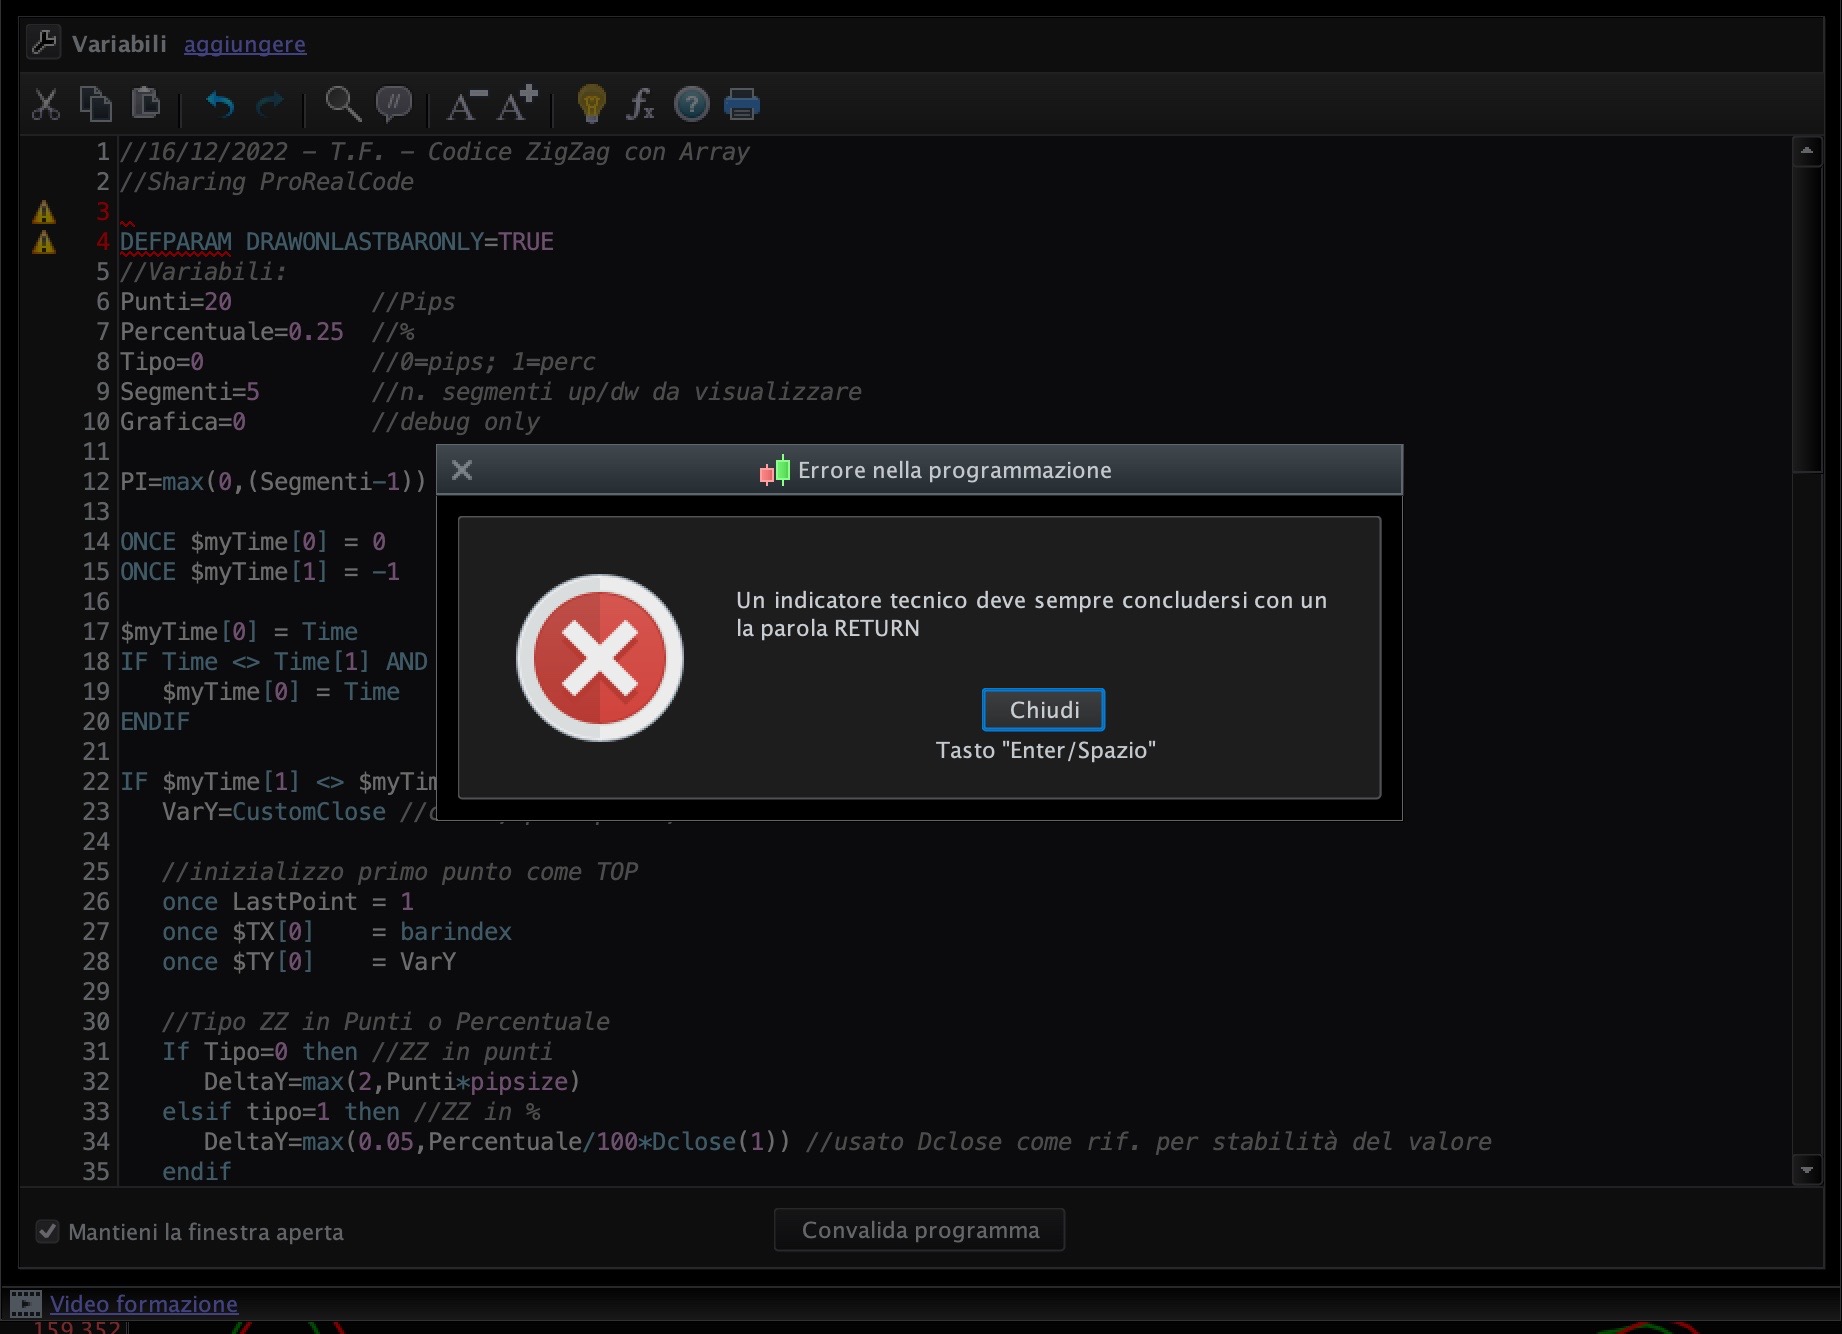Undo last edit with blue arrow
The width and height of the screenshot is (1842, 1334).
(x=220, y=104)
